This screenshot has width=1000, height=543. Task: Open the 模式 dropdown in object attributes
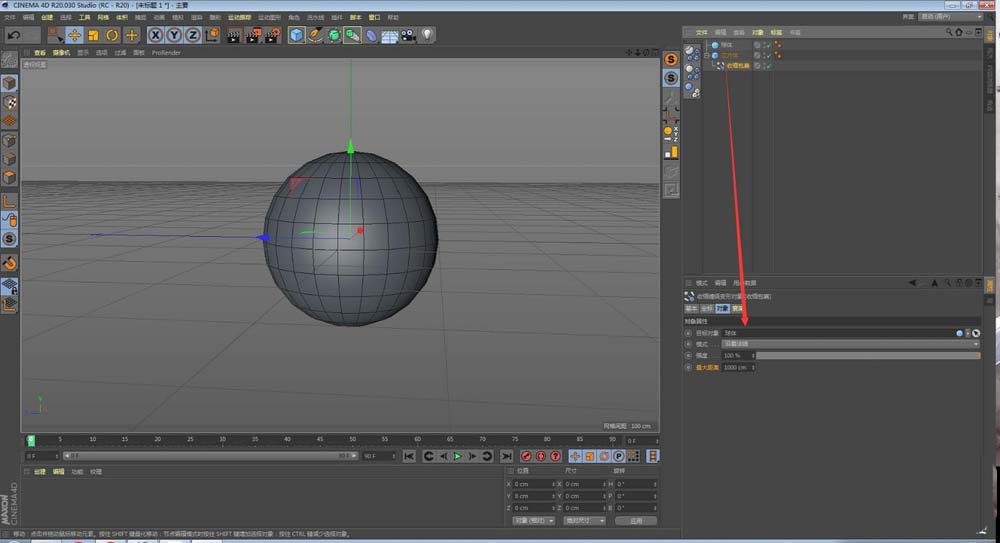[x=850, y=343]
